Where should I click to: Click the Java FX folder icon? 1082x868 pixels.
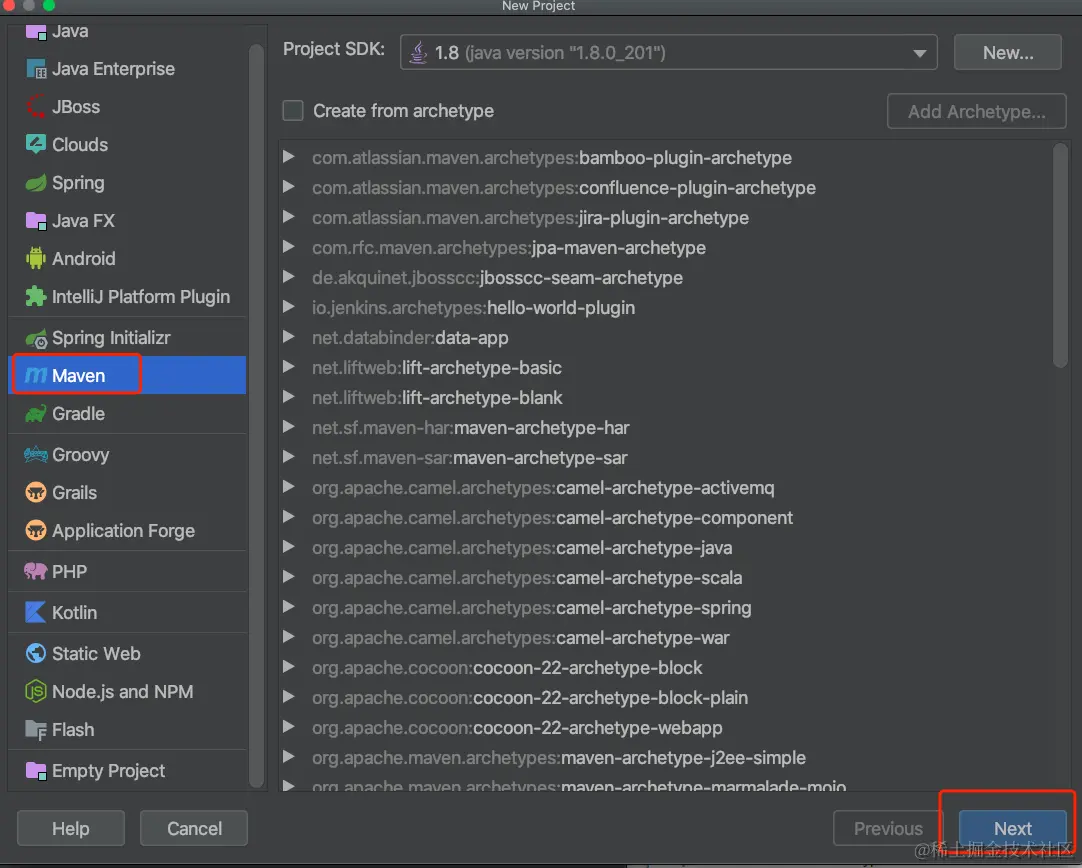35,221
